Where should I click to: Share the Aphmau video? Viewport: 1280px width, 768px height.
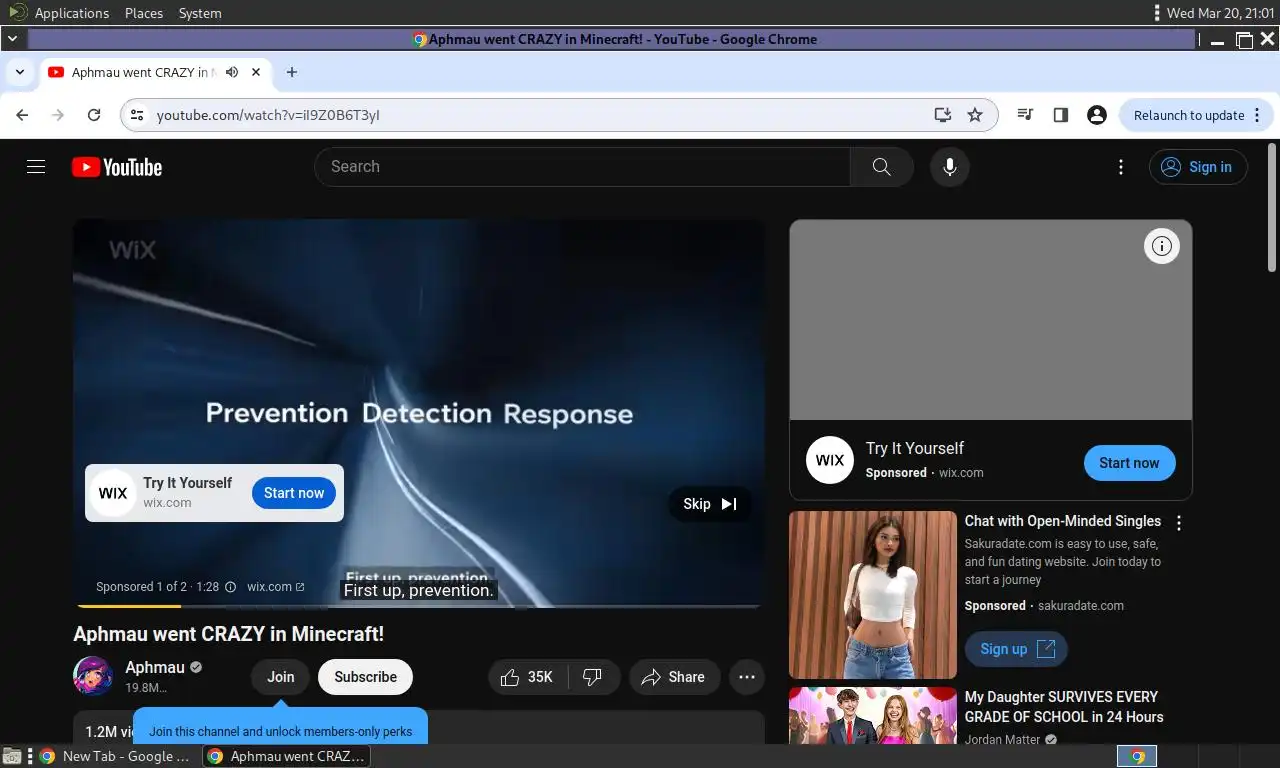click(674, 677)
